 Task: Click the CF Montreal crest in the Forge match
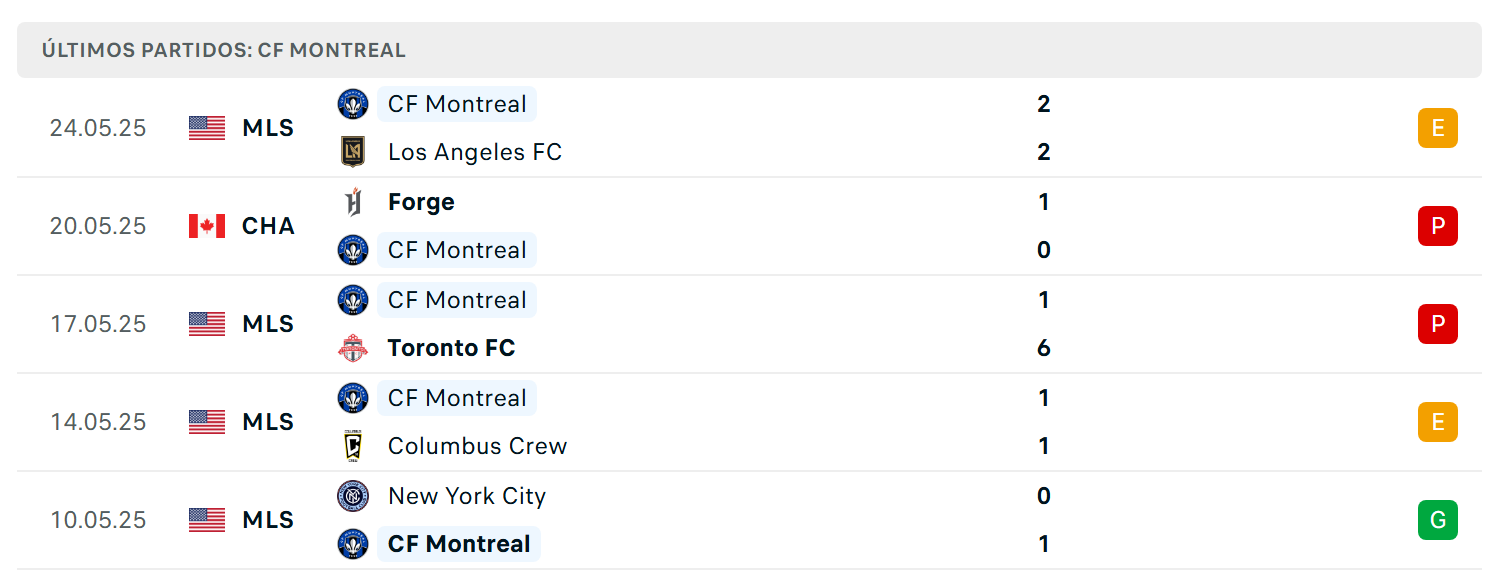[x=352, y=250]
